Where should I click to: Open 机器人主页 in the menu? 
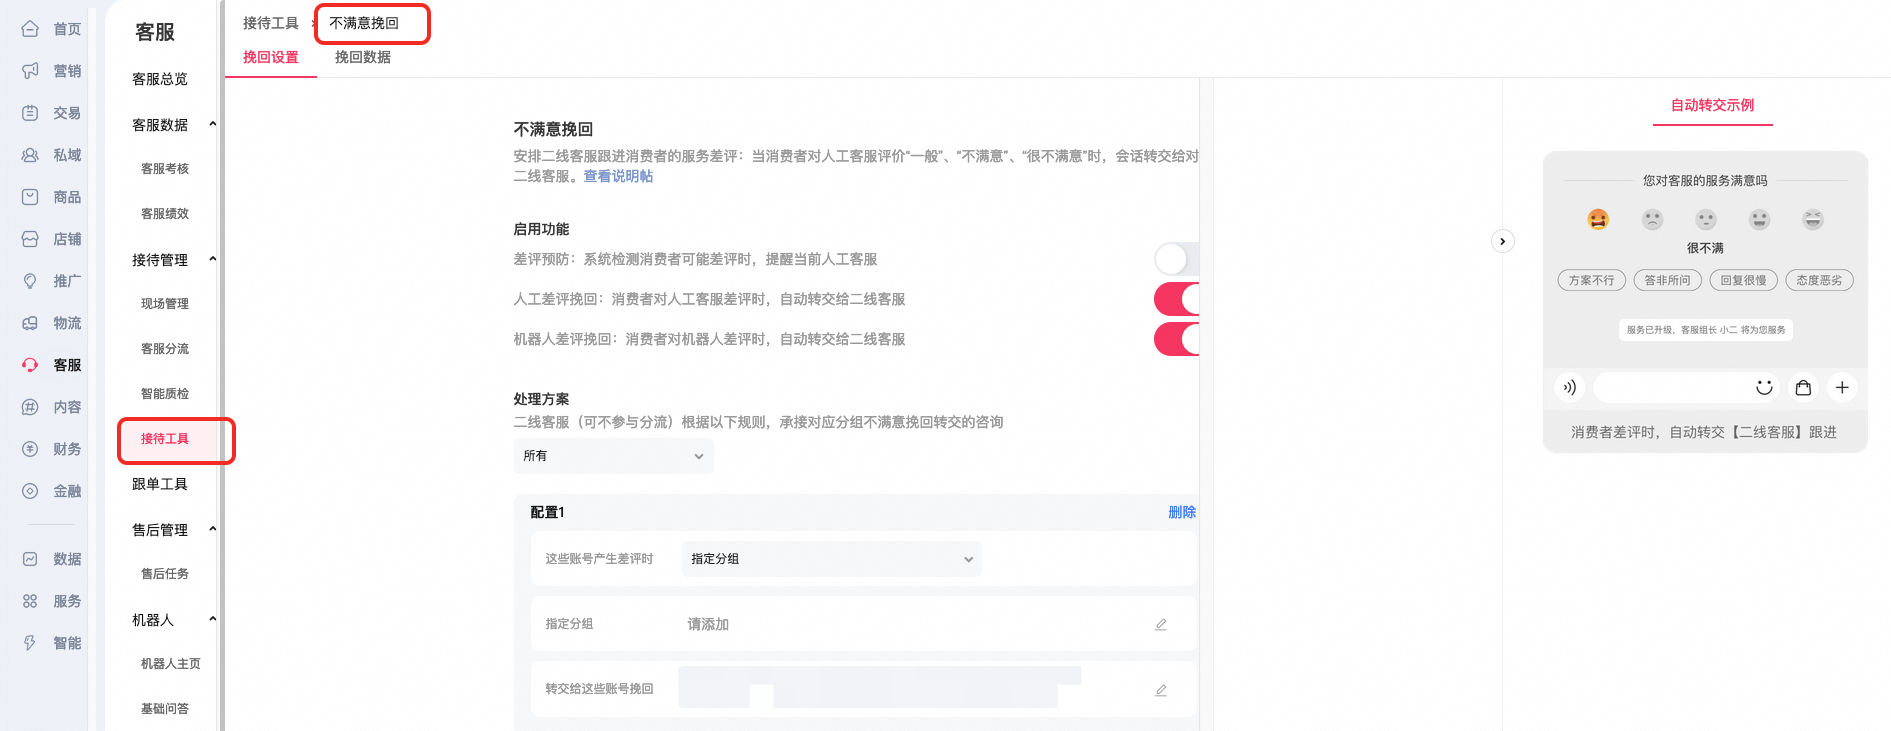(171, 664)
